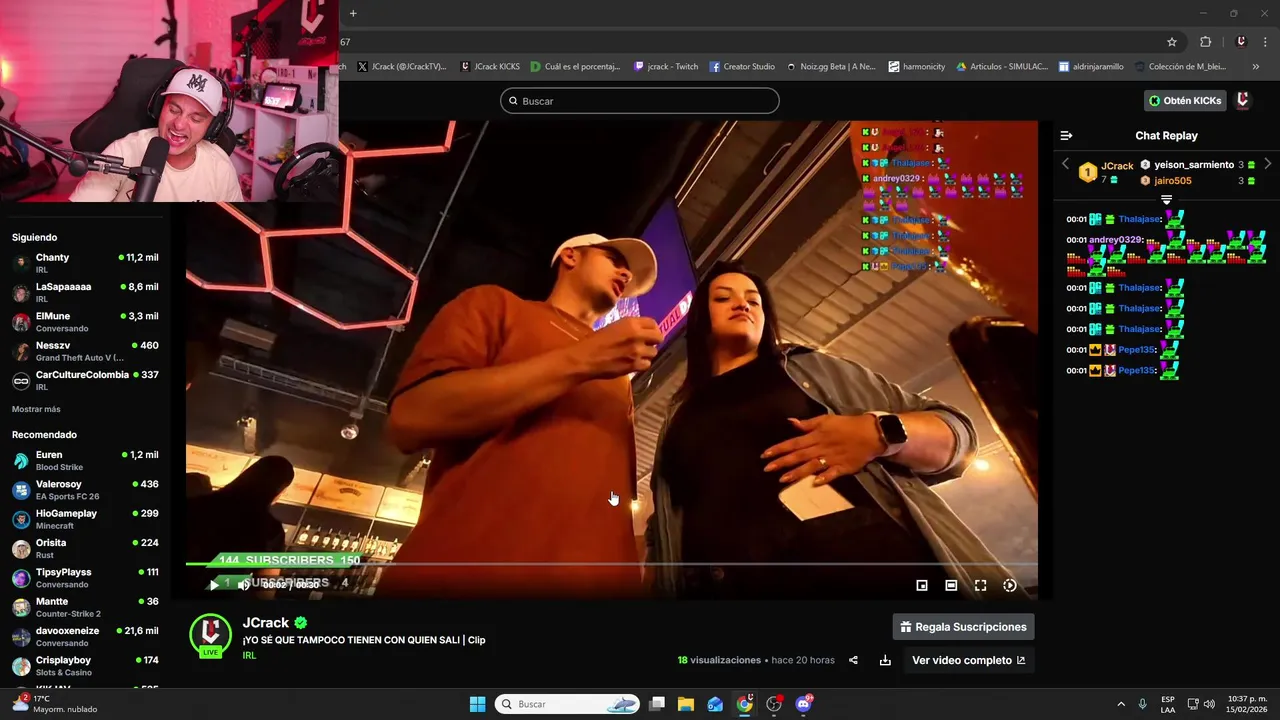Open Mantte recommended channel
1280x720 pixels.
coord(85,607)
